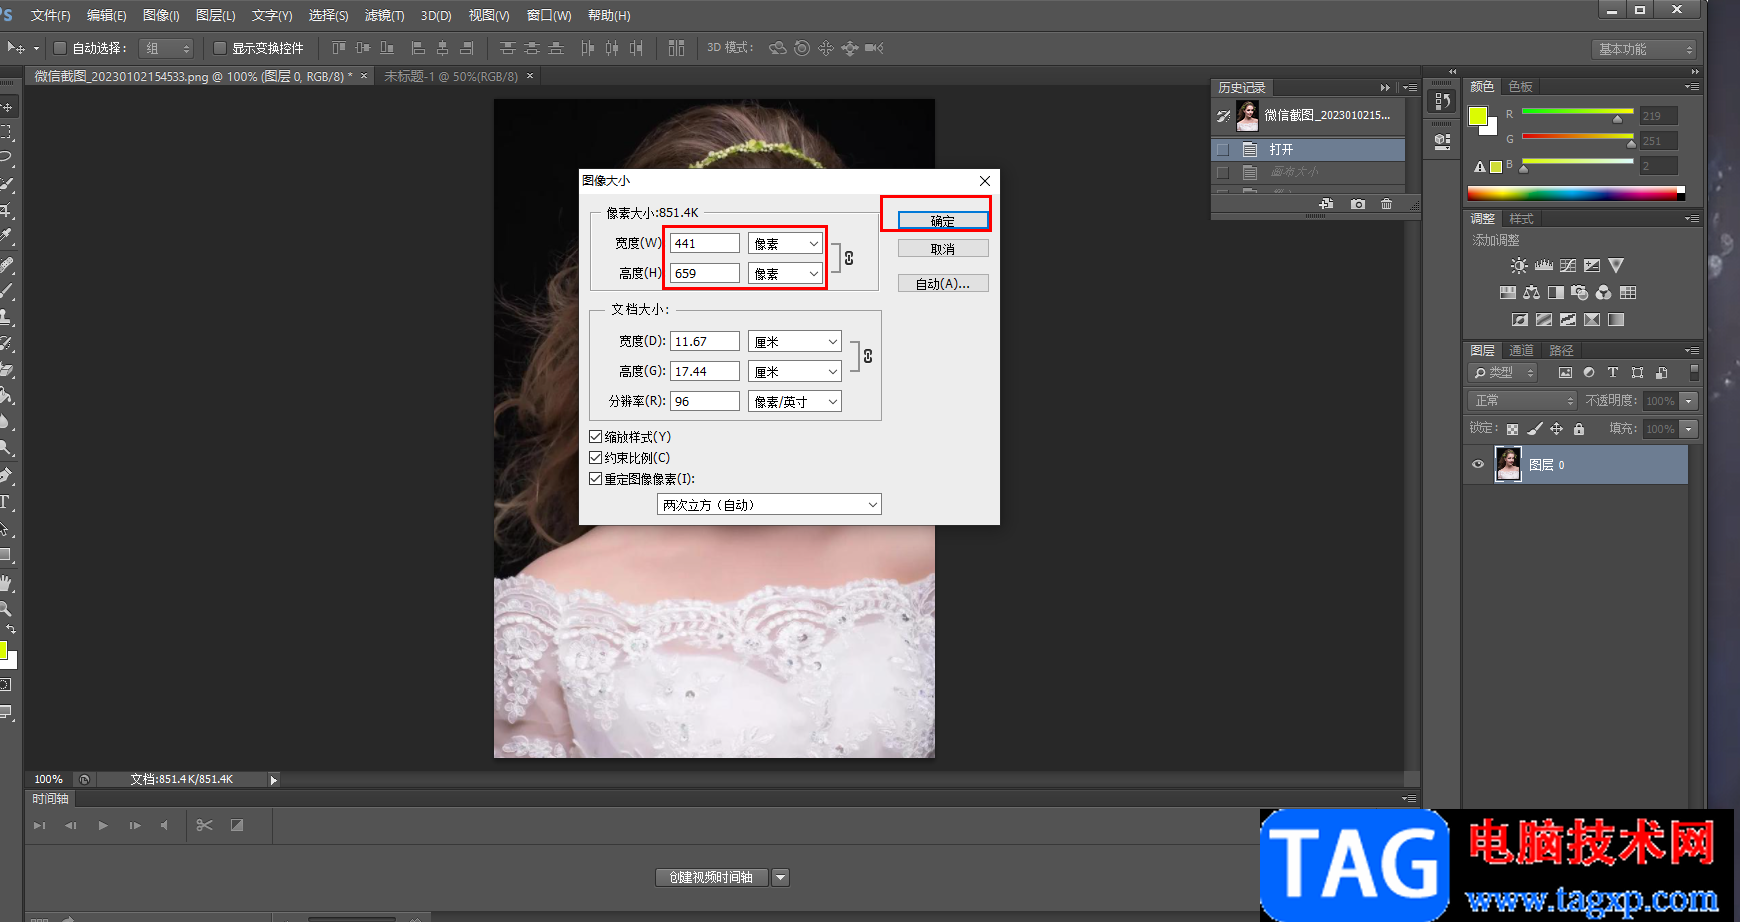The width and height of the screenshot is (1740, 922).
Task: Click the camera snapshot icon in History panel
Action: 1357,204
